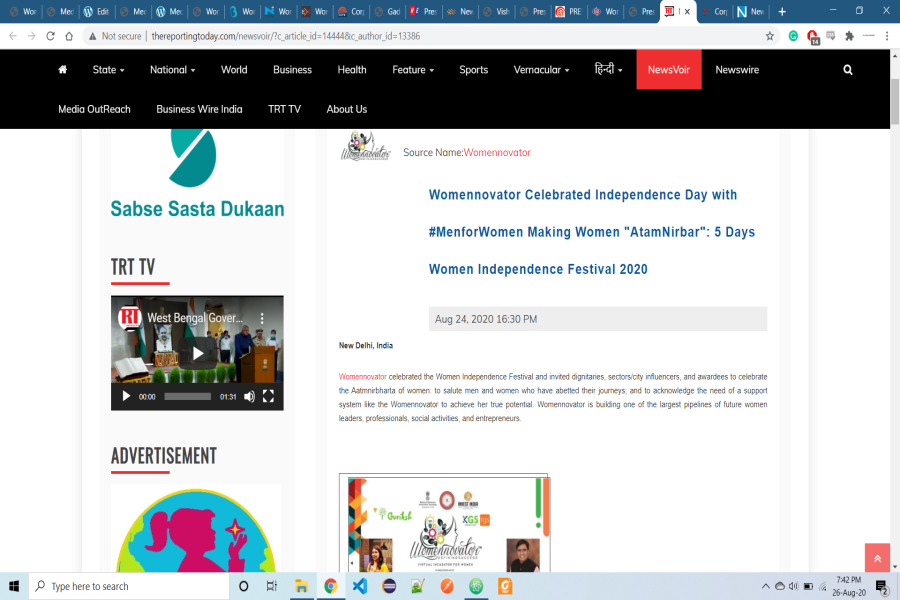Open the pink woman silhouette advertisement image
This screenshot has height=600, width=900.
[196, 528]
